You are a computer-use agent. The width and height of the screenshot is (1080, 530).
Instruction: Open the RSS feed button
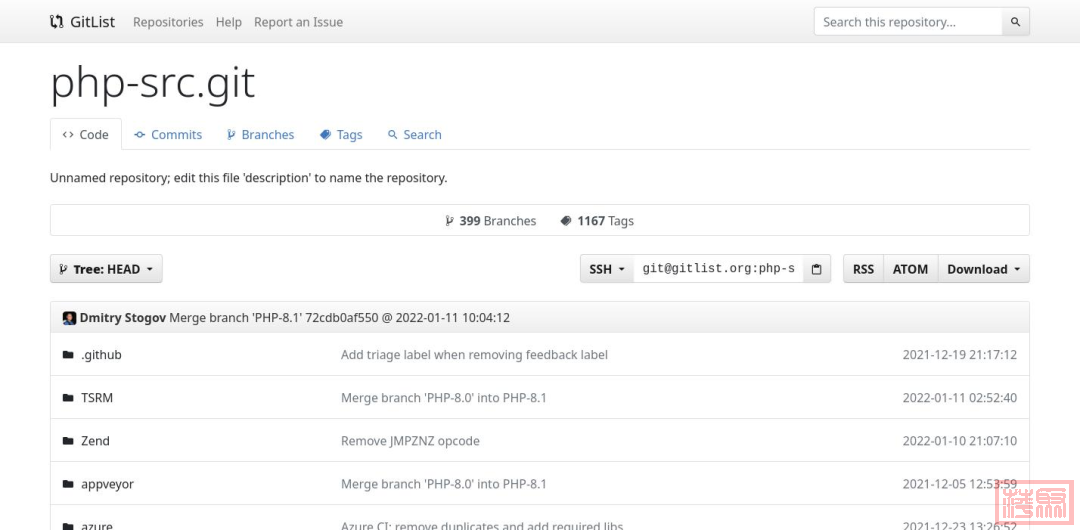863,269
